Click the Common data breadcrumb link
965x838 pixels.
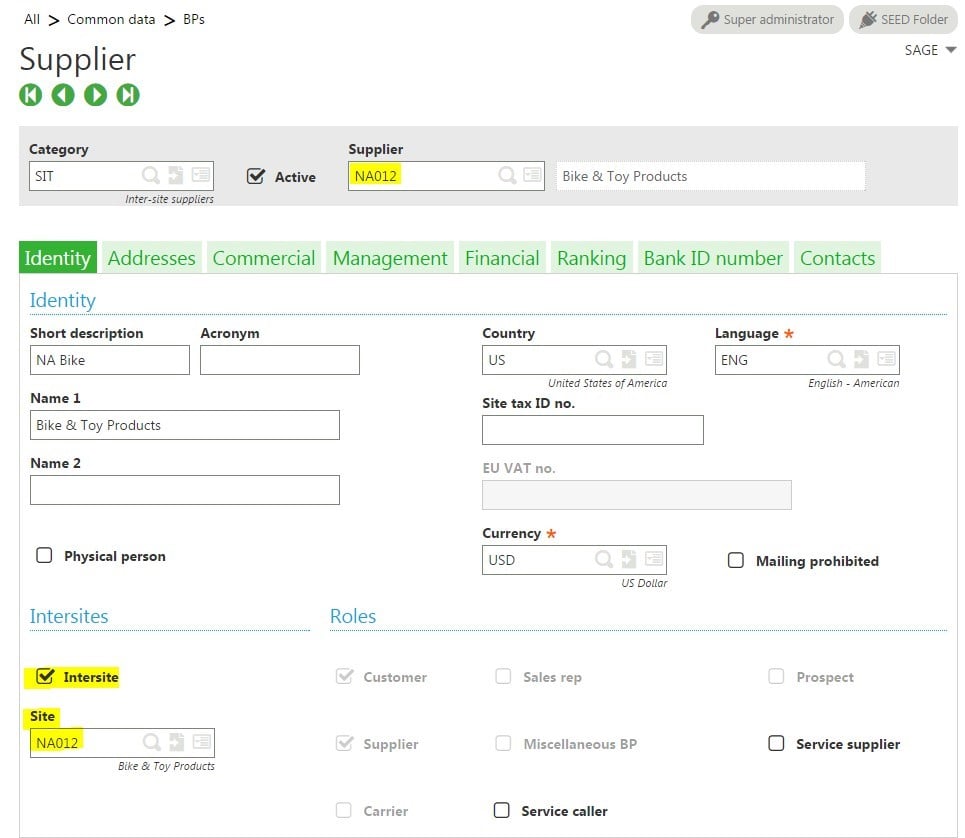(x=111, y=19)
